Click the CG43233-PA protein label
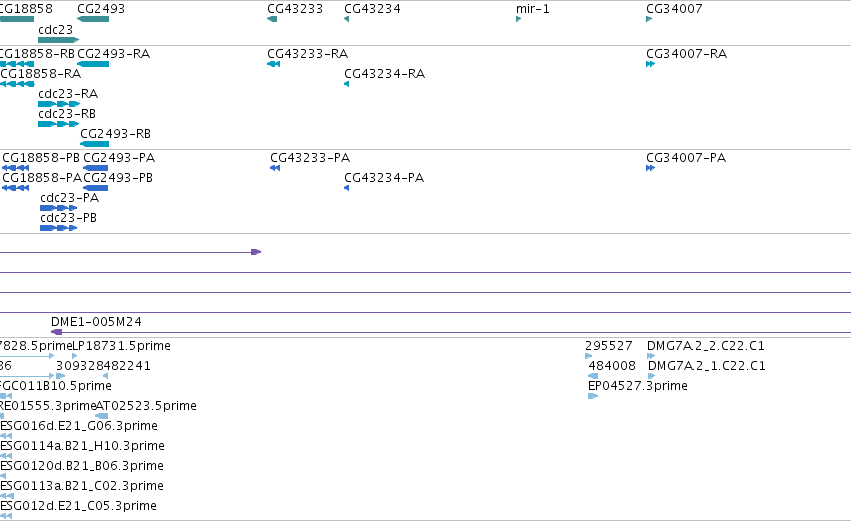This screenshot has width=851, height=521. [310, 157]
